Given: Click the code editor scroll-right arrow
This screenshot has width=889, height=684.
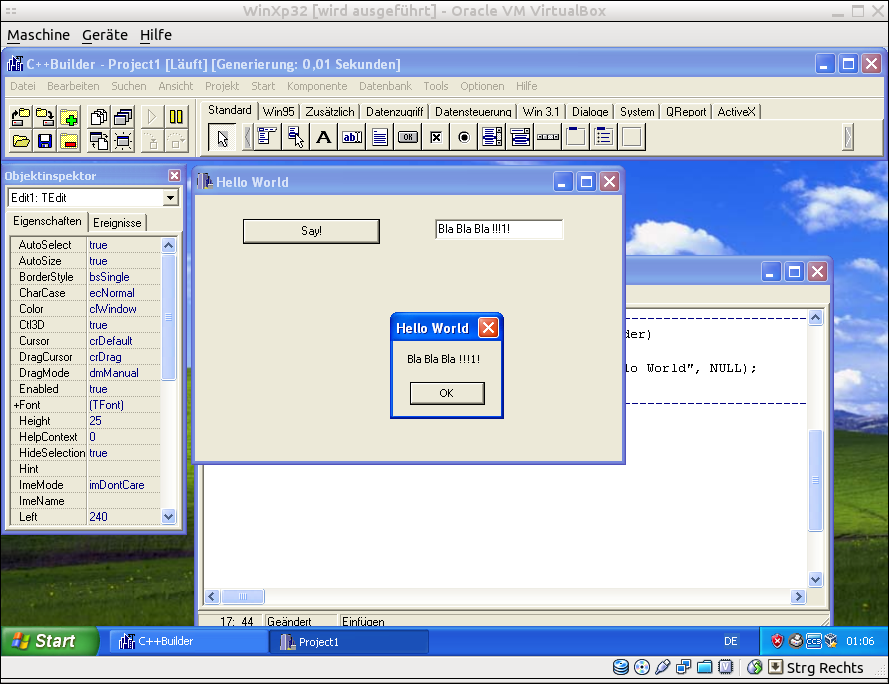Looking at the screenshot, I should (x=798, y=597).
